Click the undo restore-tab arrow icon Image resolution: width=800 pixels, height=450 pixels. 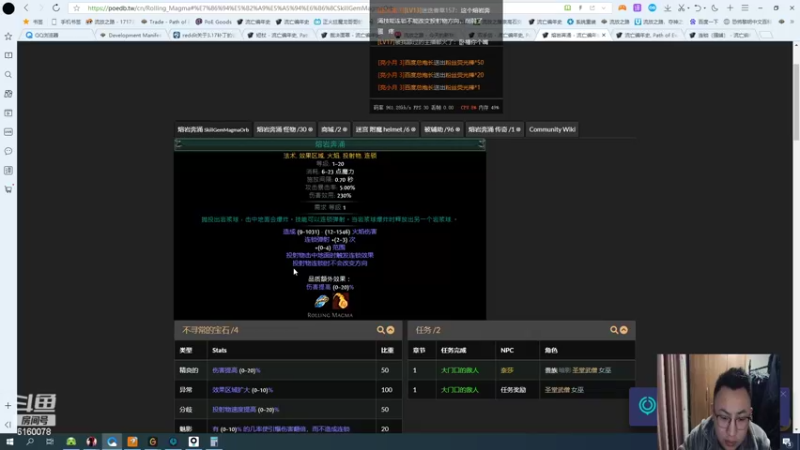point(697,8)
